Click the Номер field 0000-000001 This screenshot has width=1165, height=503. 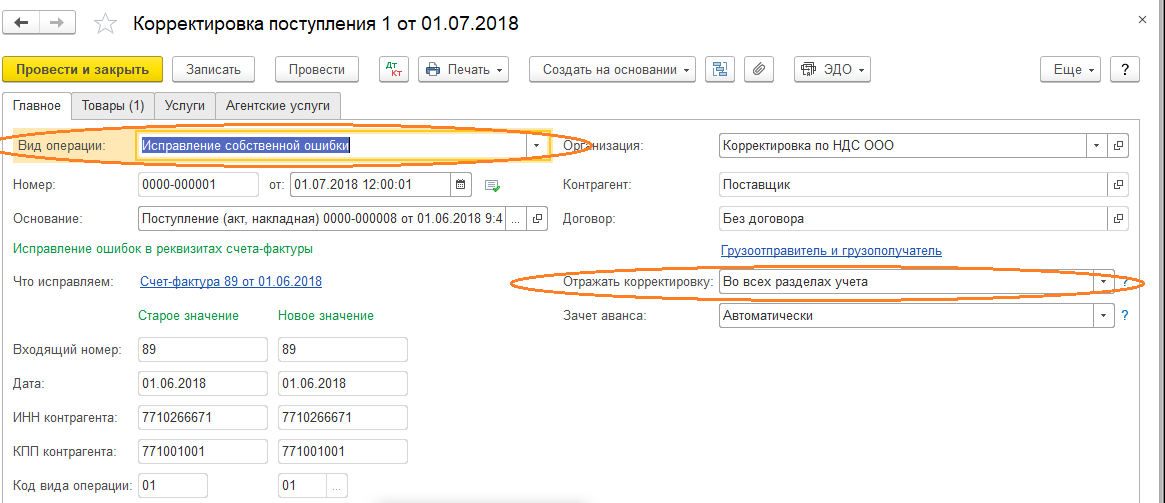pyautogui.click(x=198, y=184)
